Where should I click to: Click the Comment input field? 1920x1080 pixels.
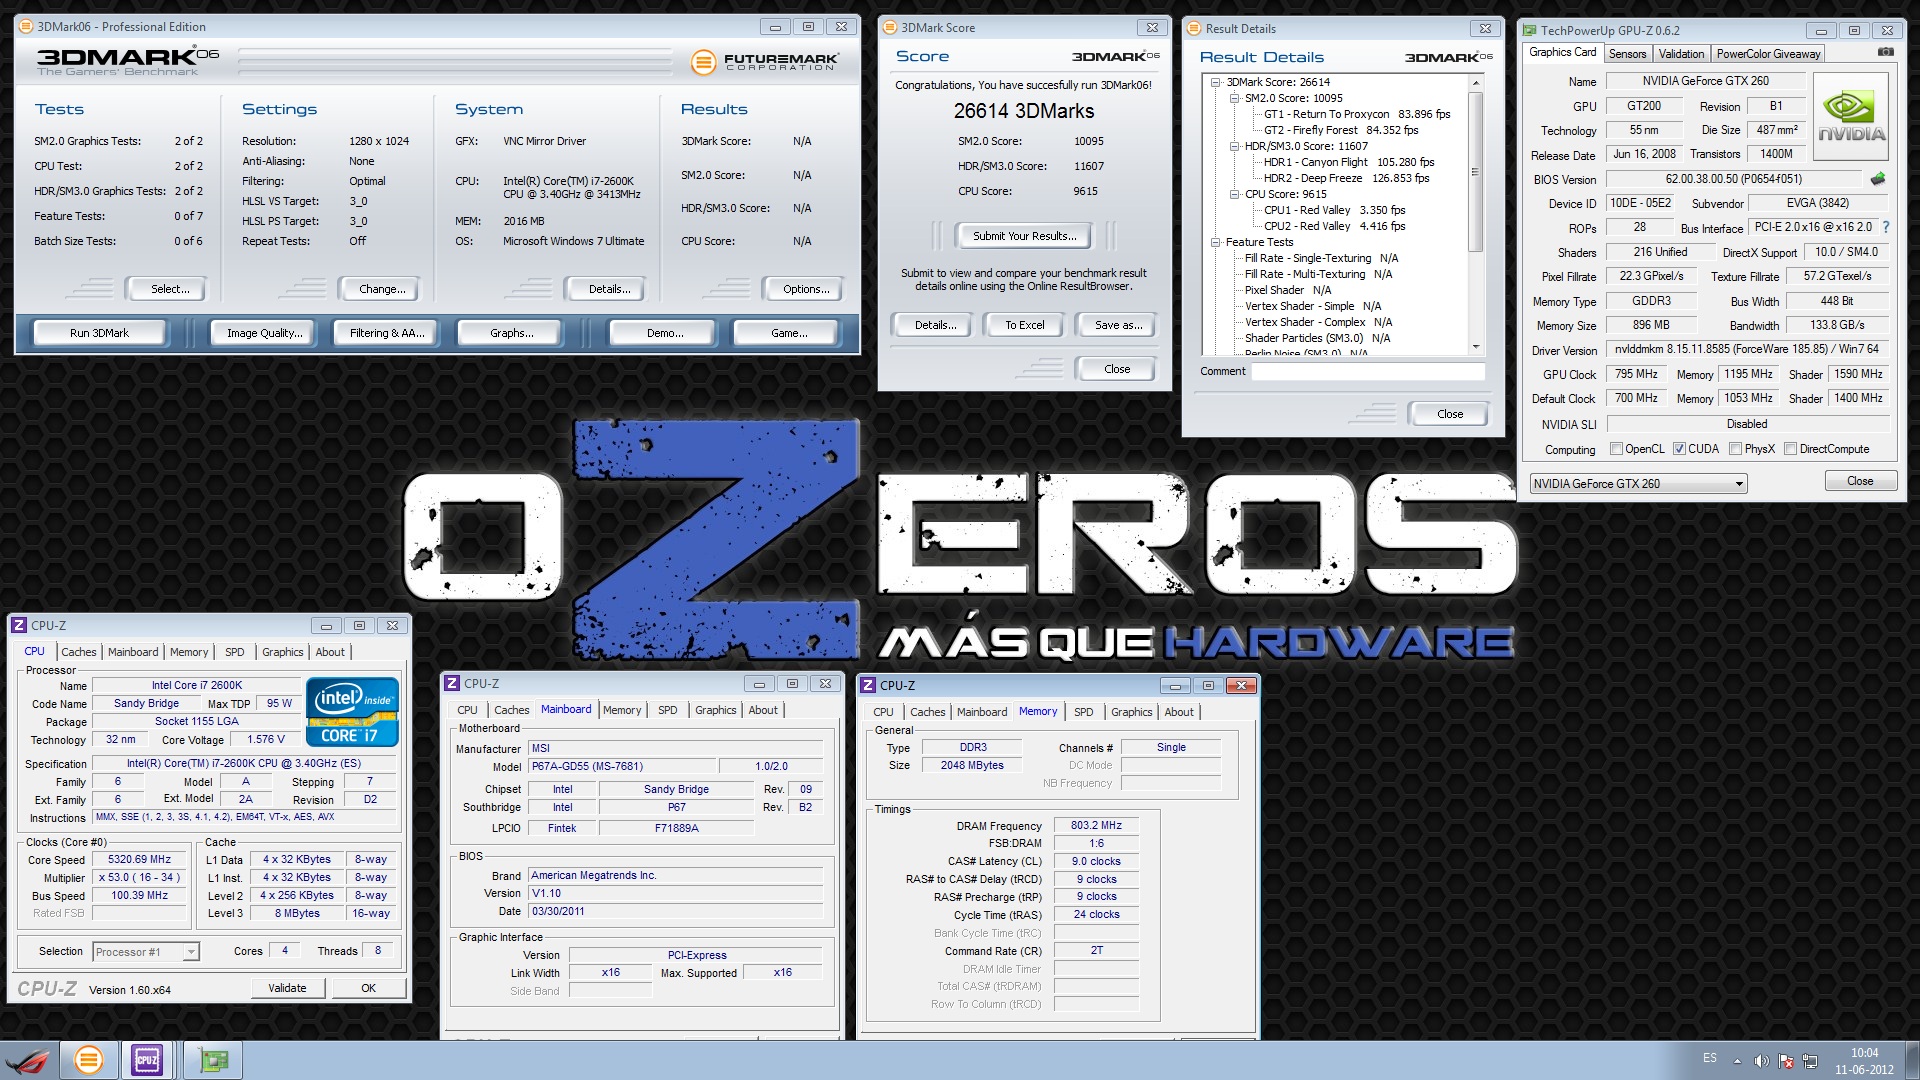[1367, 371]
